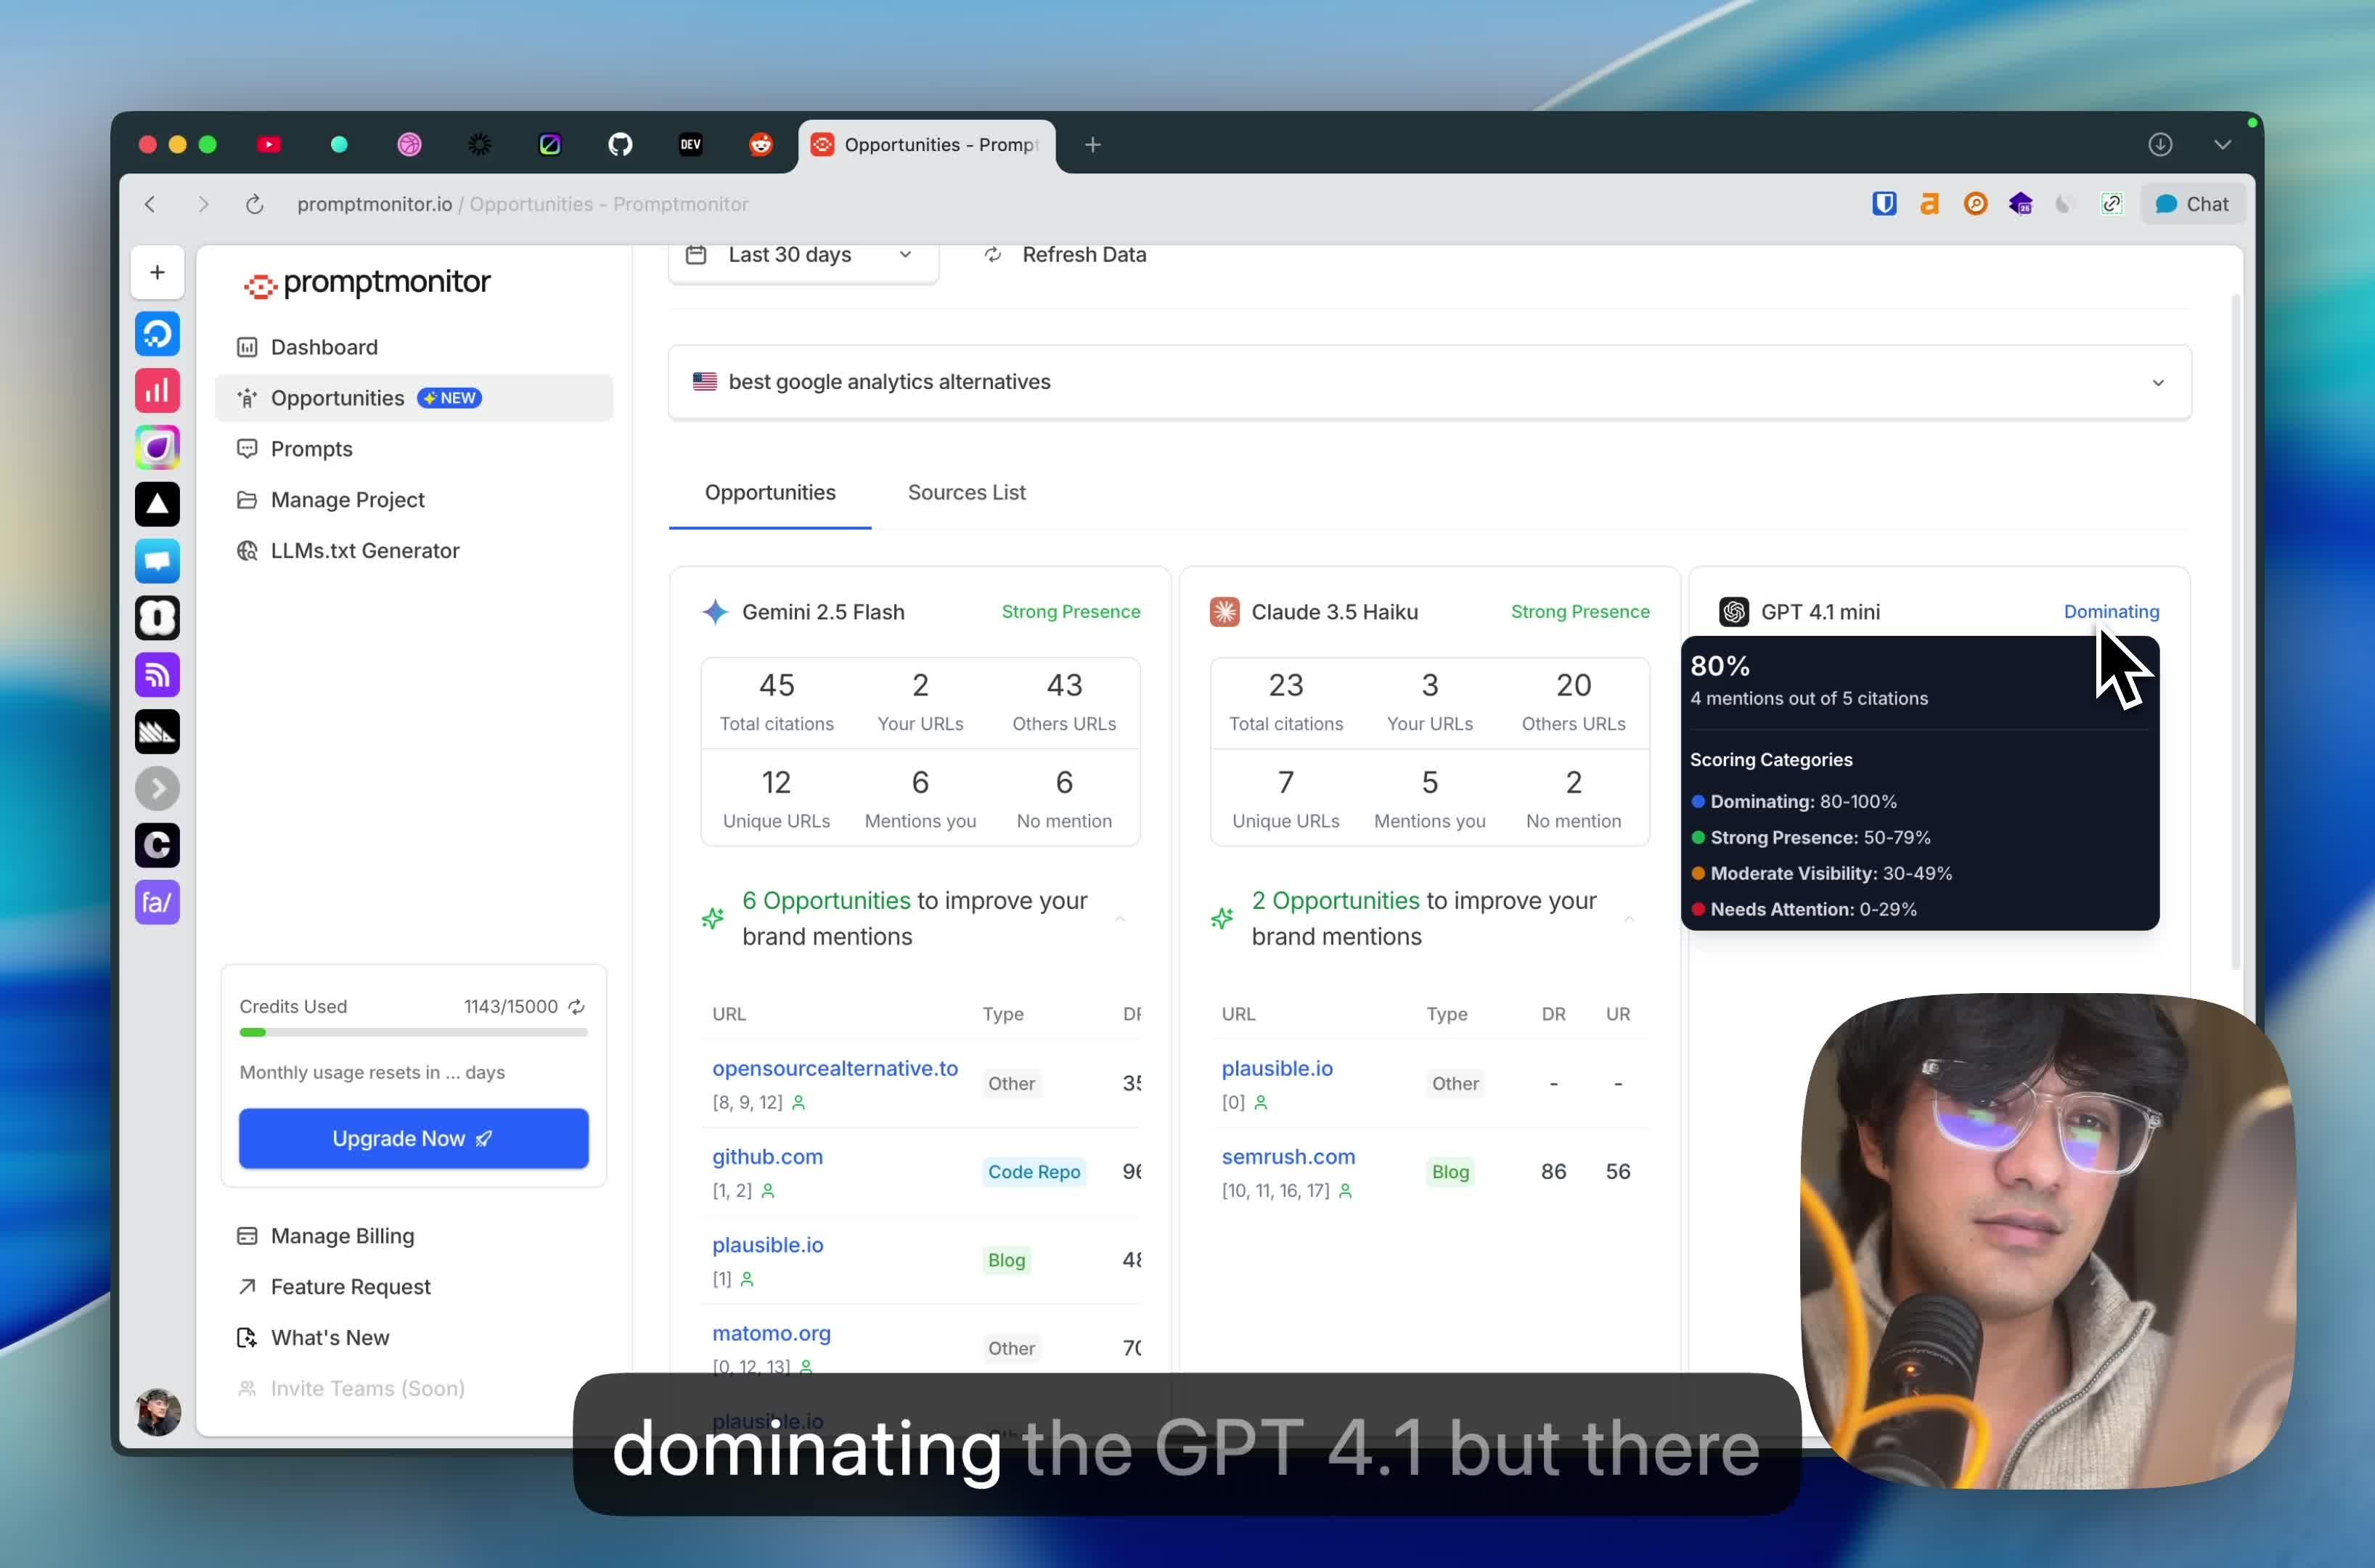The image size is (2375, 1568).
Task: Click the green link extension icon
Action: 2111,204
